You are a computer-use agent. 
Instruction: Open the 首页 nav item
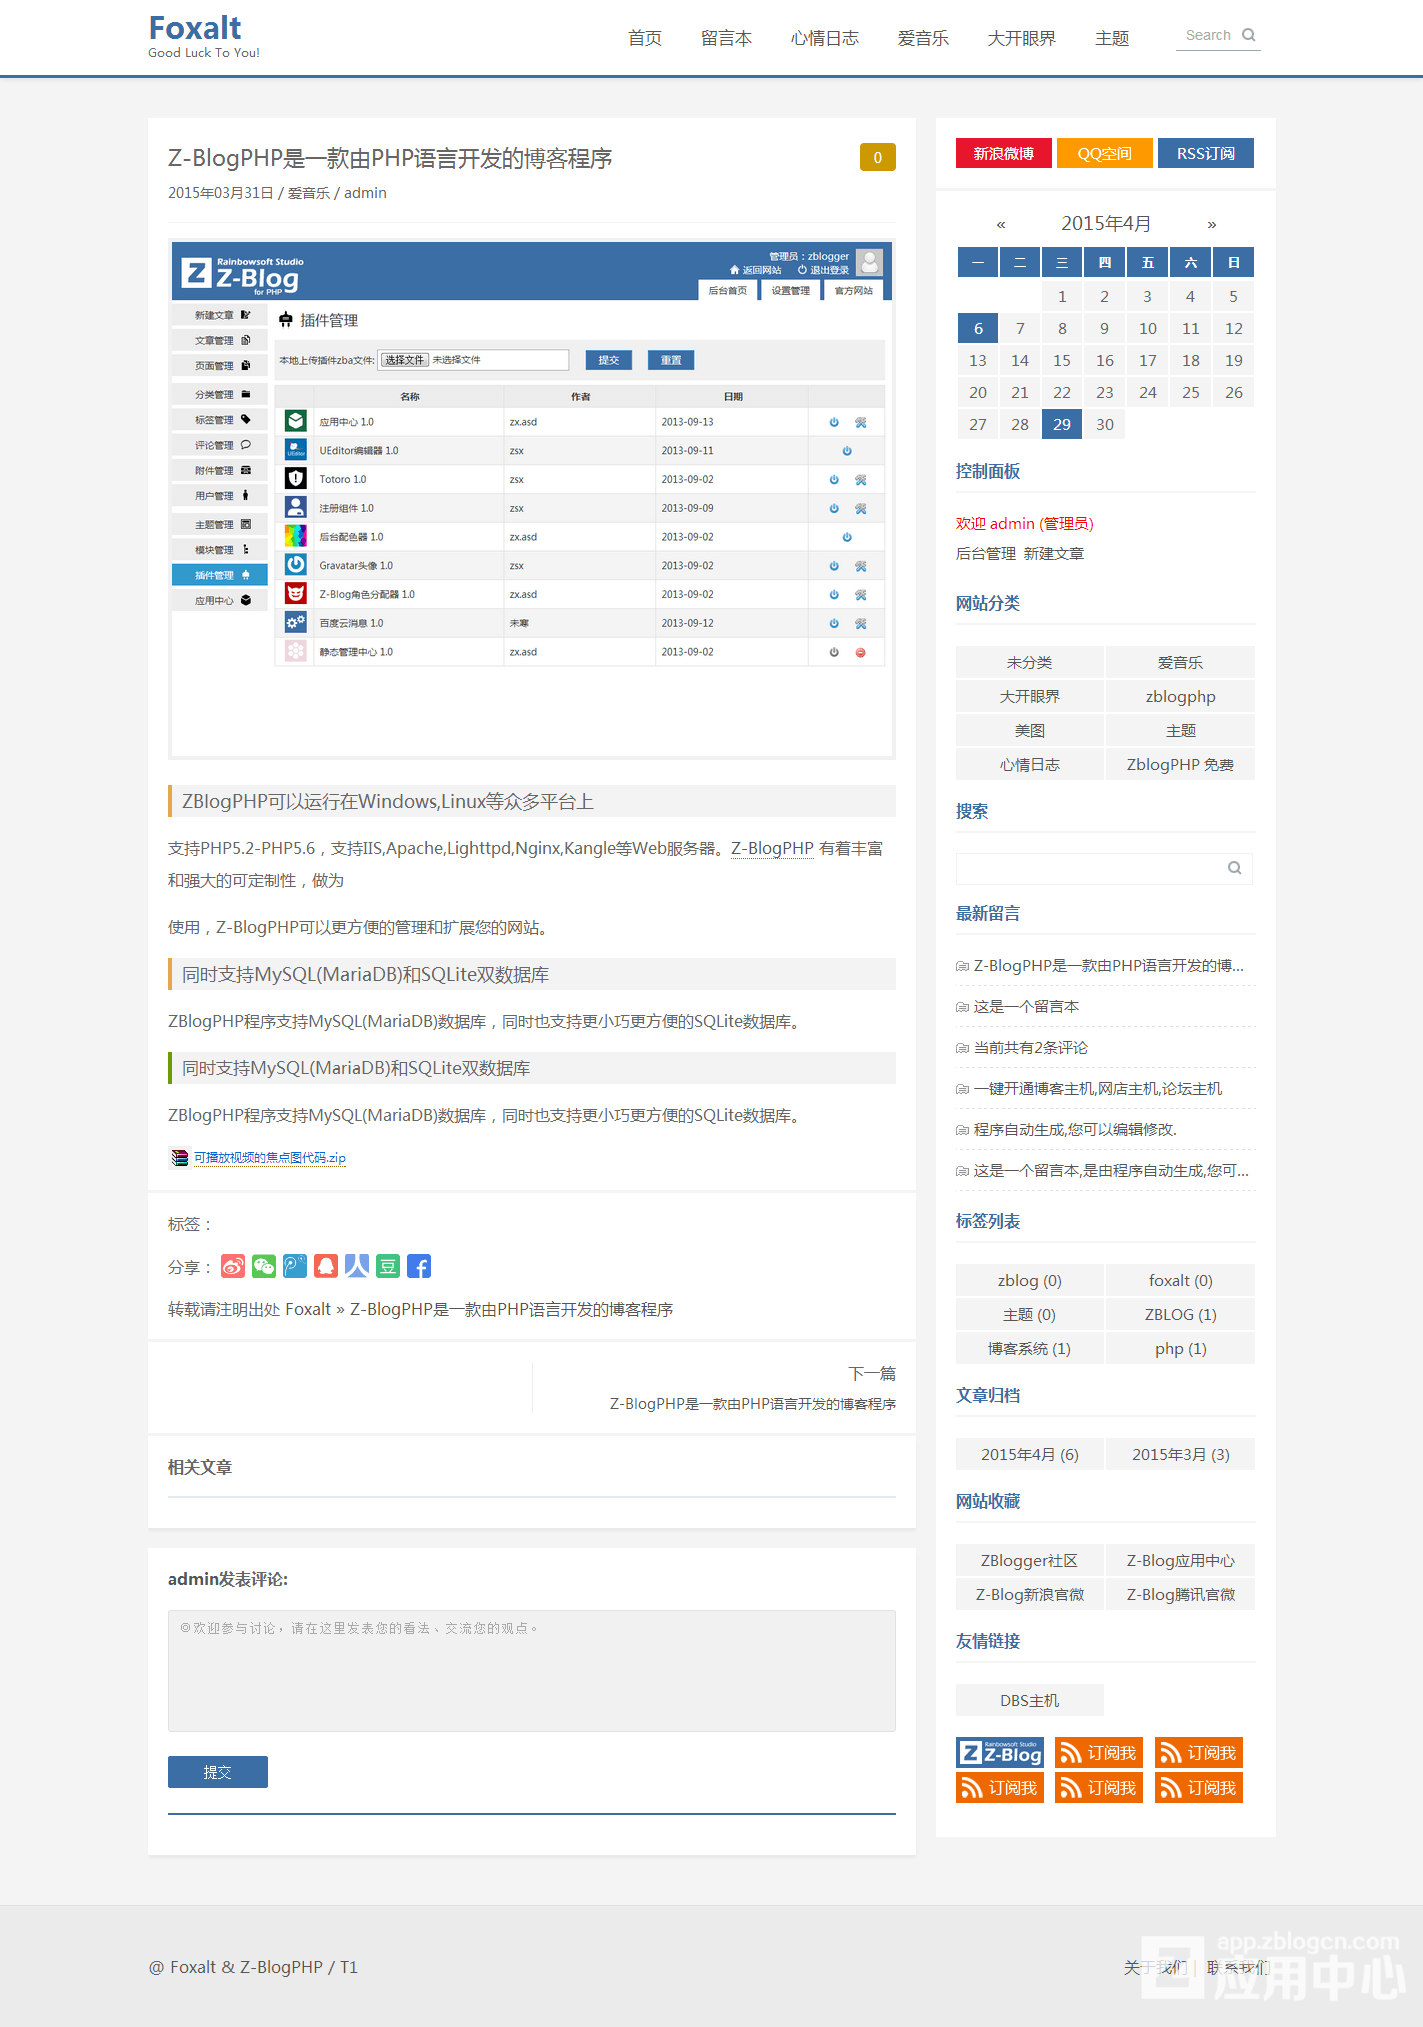point(645,38)
